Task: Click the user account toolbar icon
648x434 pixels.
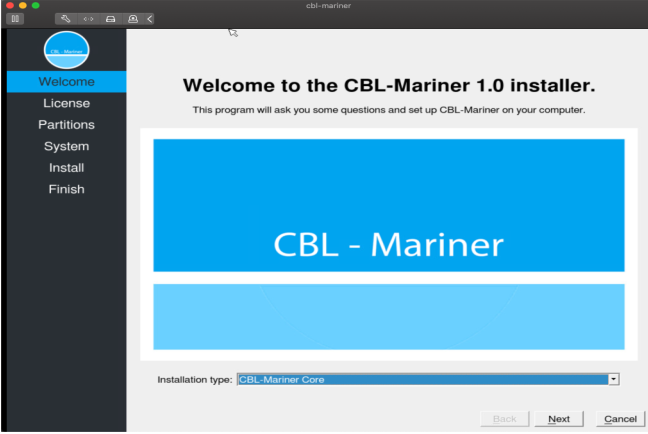Action: point(133,19)
